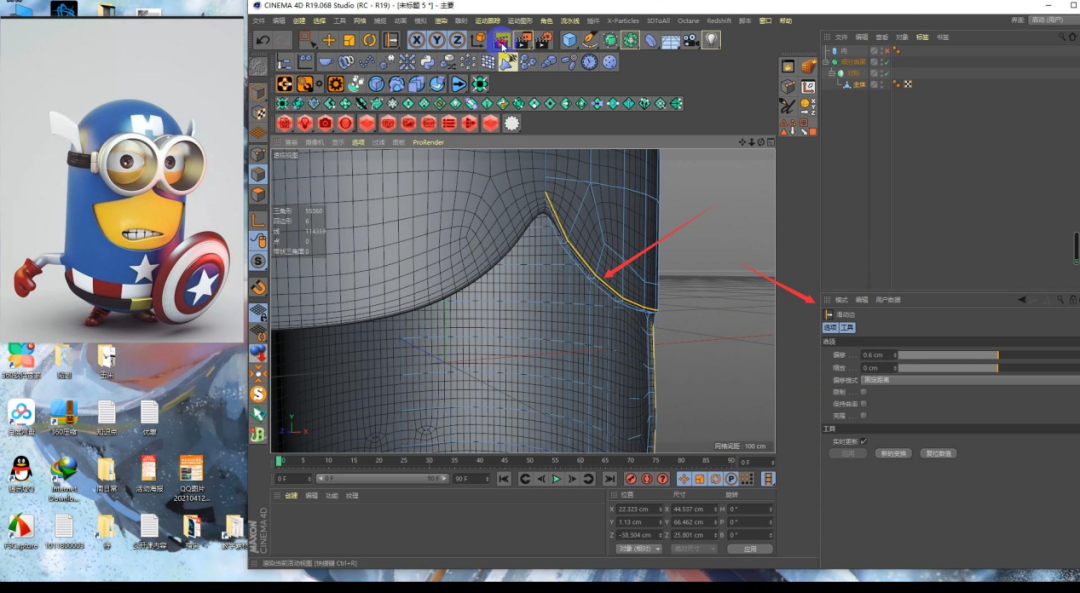Click Render Active View clapperboard icon
Viewport: 1080px width, 593px height.
[501, 40]
